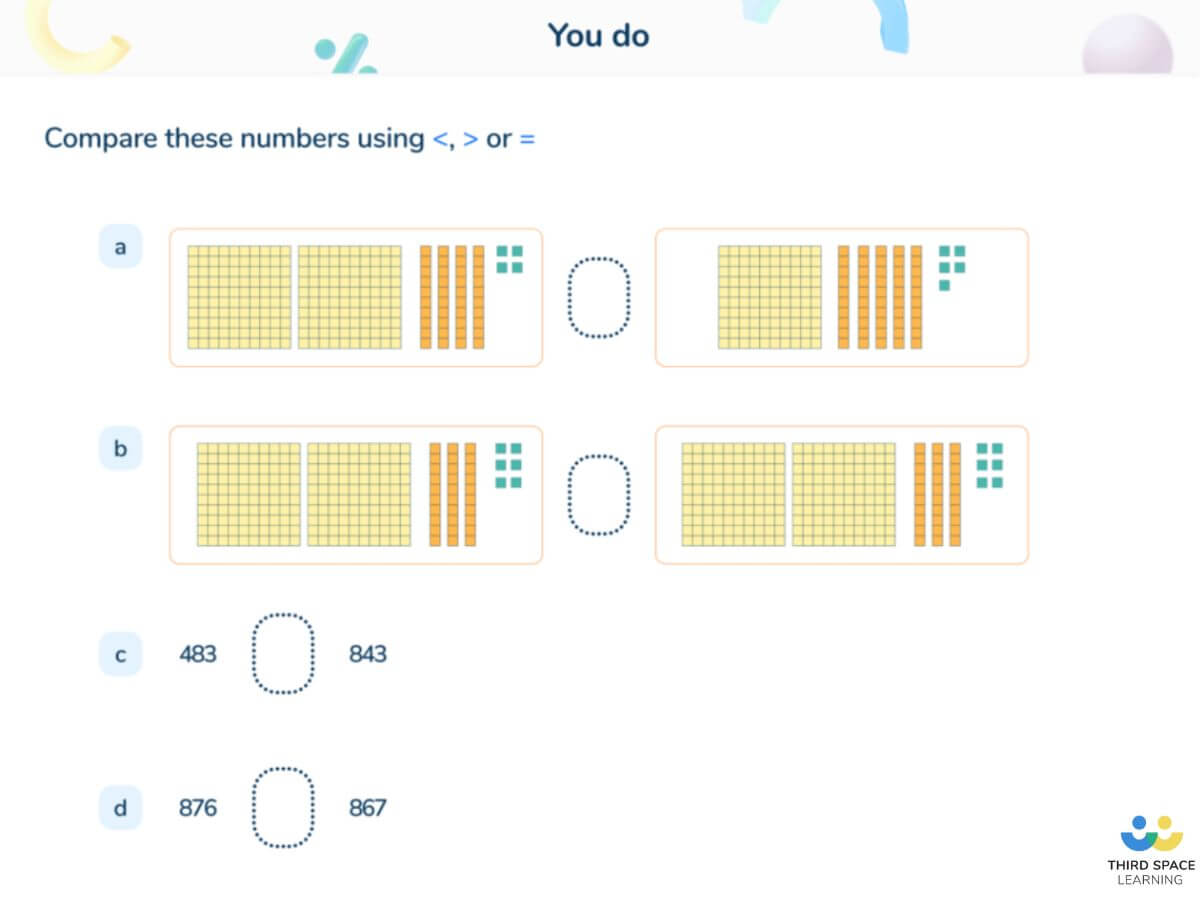Click the right base-ten blocks box in row b
The height and width of the screenshot is (900, 1200).
pos(841,495)
